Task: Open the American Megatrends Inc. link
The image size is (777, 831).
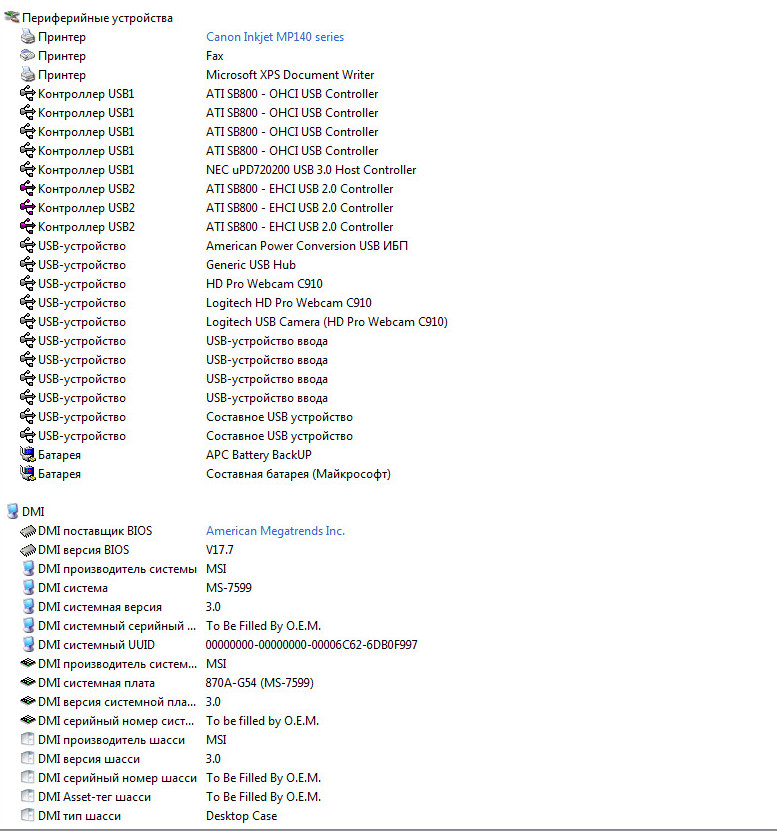Action: pyautogui.click(x=275, y=531)
